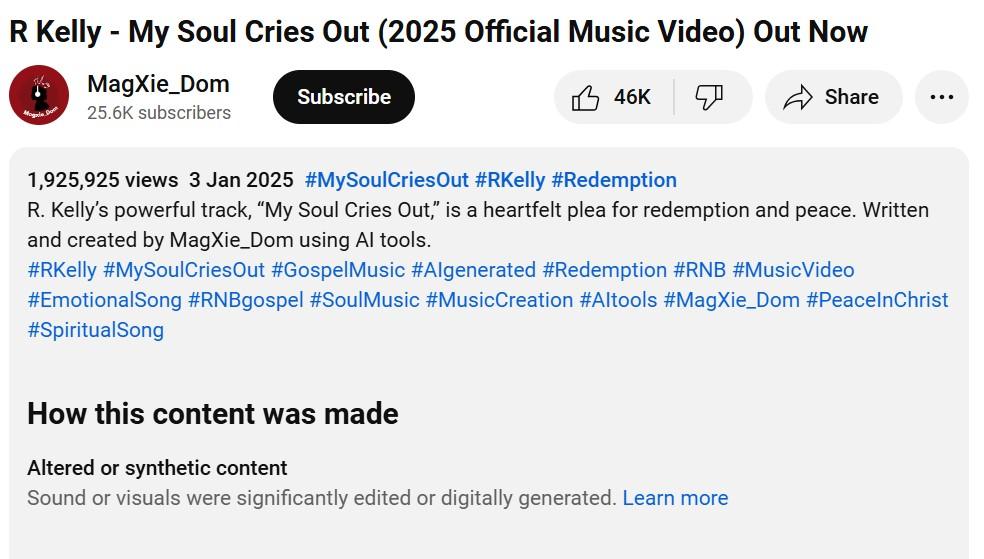Subscribe to the MagXie_Dom channel
This screenshot has width=984, height=559.
(344, 97)
